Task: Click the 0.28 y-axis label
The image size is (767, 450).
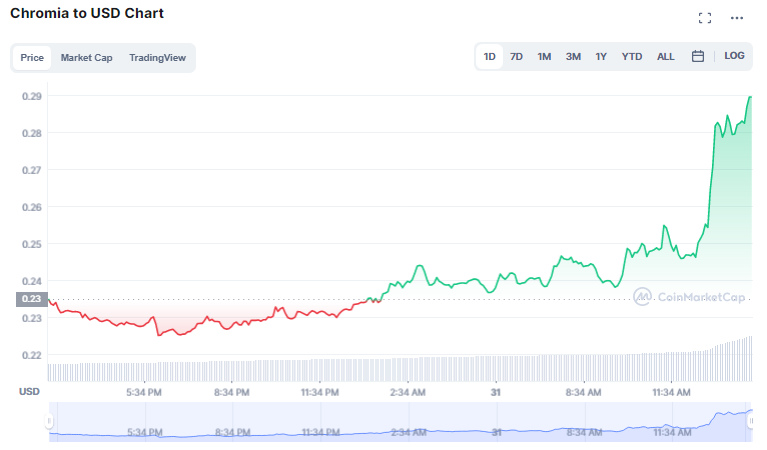Action: click(x=32, y=134)
